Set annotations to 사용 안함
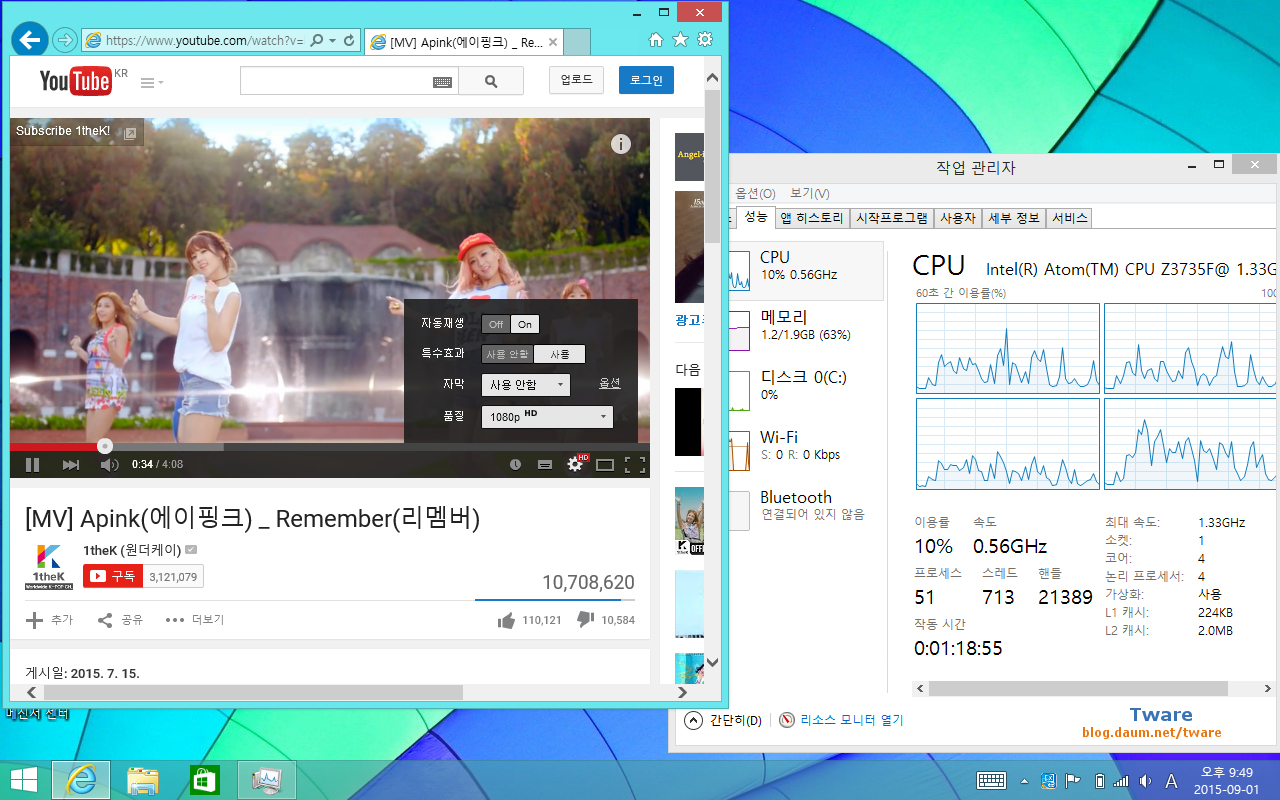This screenshot has height=800, width=1280. [x=508, y=354]
